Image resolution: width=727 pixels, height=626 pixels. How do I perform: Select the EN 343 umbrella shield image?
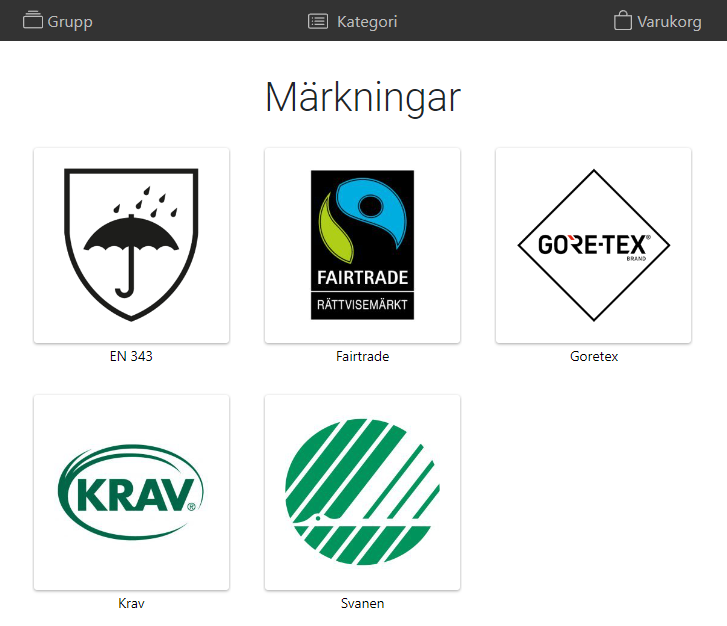click(131, 245)
